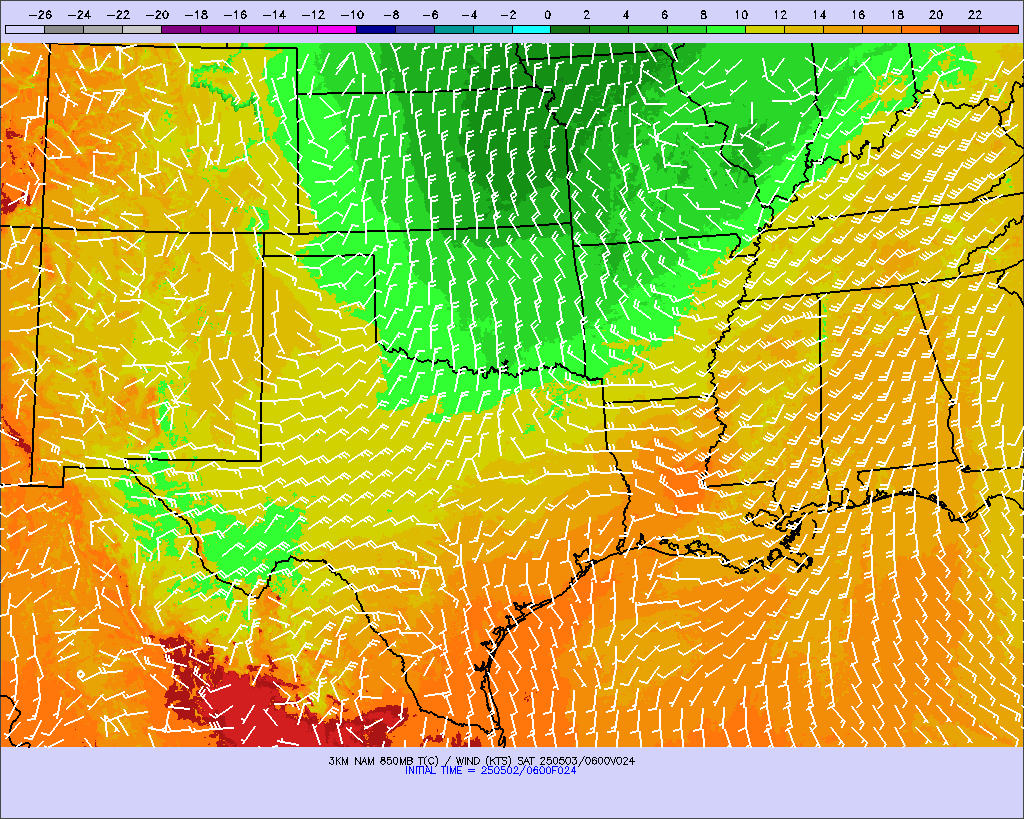Image resolution: width=1024 pixels, height=819 pixels.
Task: Click the purple legend swatch between -20 and -18
Action: 181,29
